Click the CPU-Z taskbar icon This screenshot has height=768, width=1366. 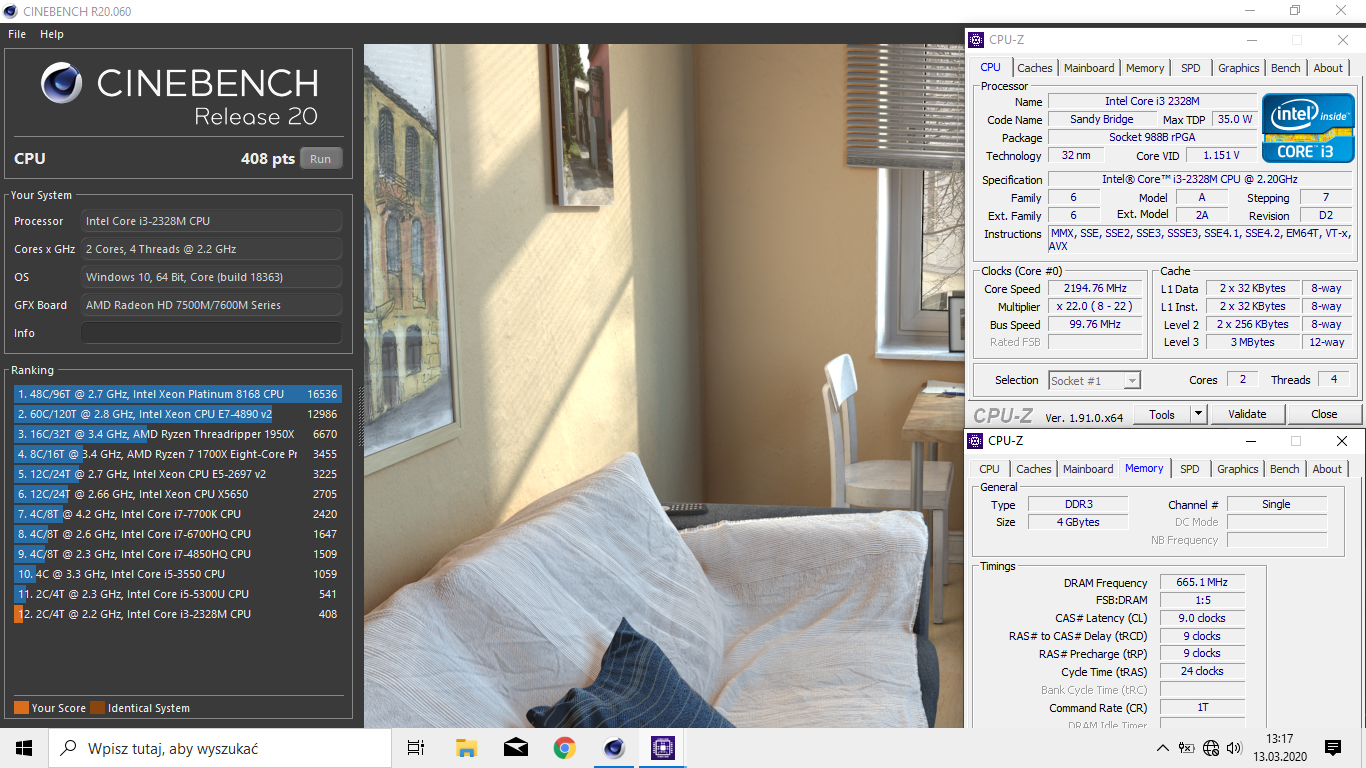(663, 748)
